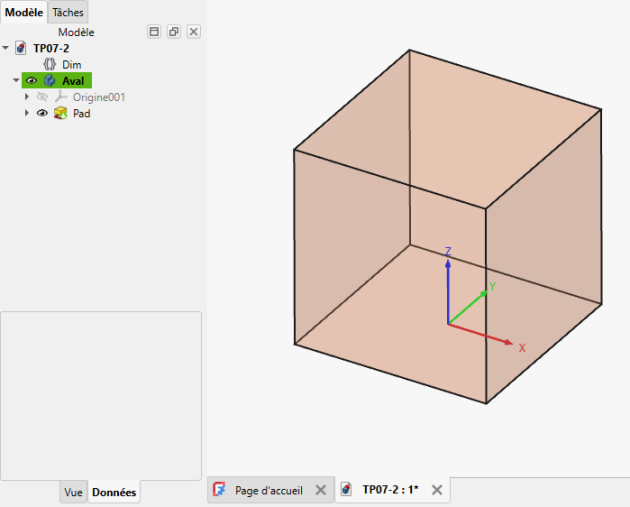Click the TP07-2 document icon in tree

(20, 48)
